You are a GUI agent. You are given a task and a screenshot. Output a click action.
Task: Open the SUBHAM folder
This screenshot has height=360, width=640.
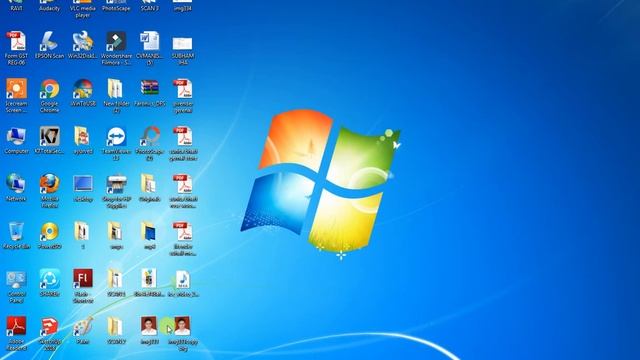click(182, 43)
